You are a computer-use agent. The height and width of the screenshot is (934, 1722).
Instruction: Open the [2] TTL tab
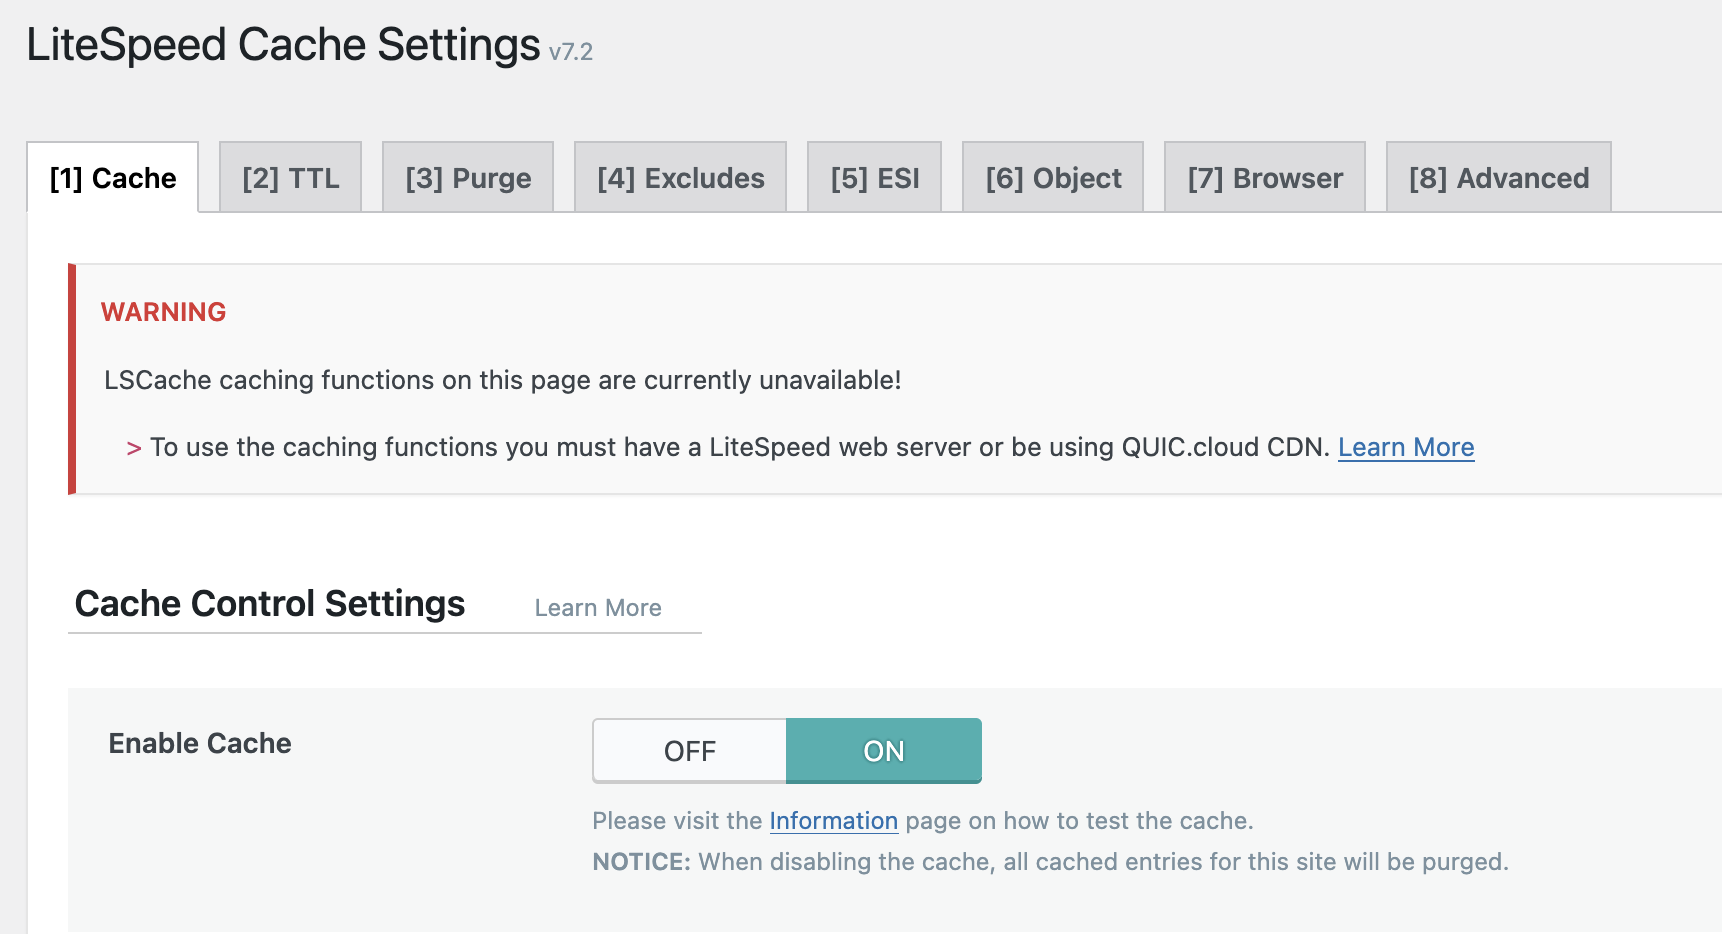[x=290, y=178]
